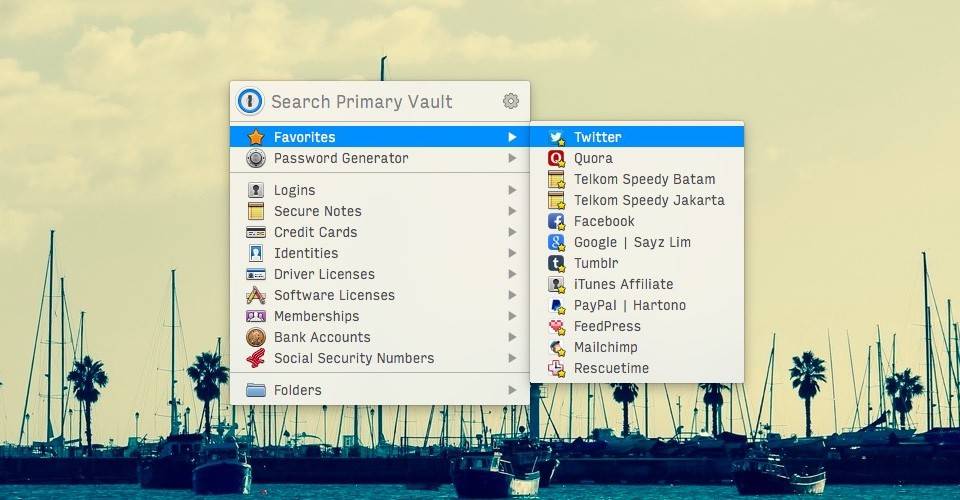Expand the Logins submenu arrow

tap(512, 190)
